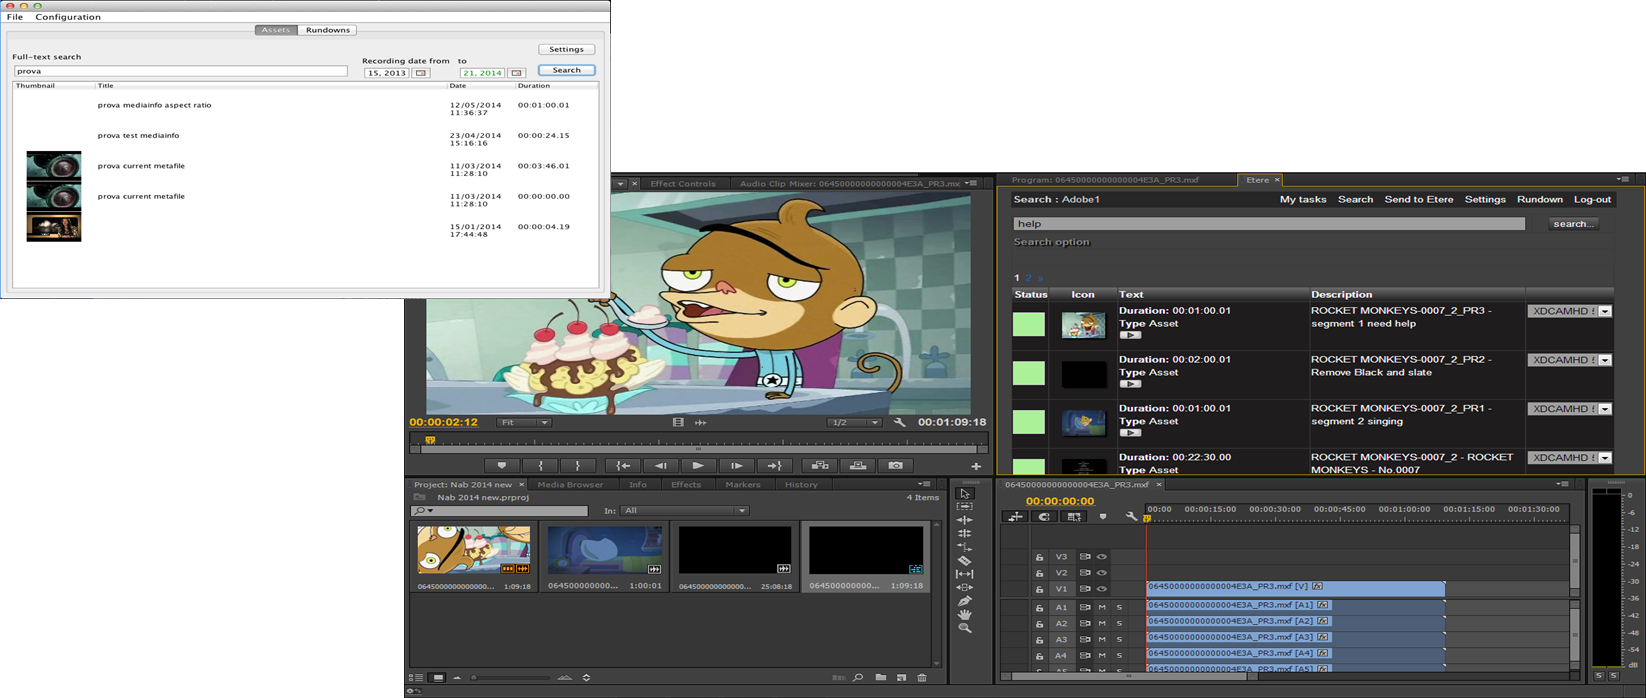This screenshot has height=698, width=1646.
Task: Open the Media Browser tab
Action: pyautogui.click(x=570, y=485)
